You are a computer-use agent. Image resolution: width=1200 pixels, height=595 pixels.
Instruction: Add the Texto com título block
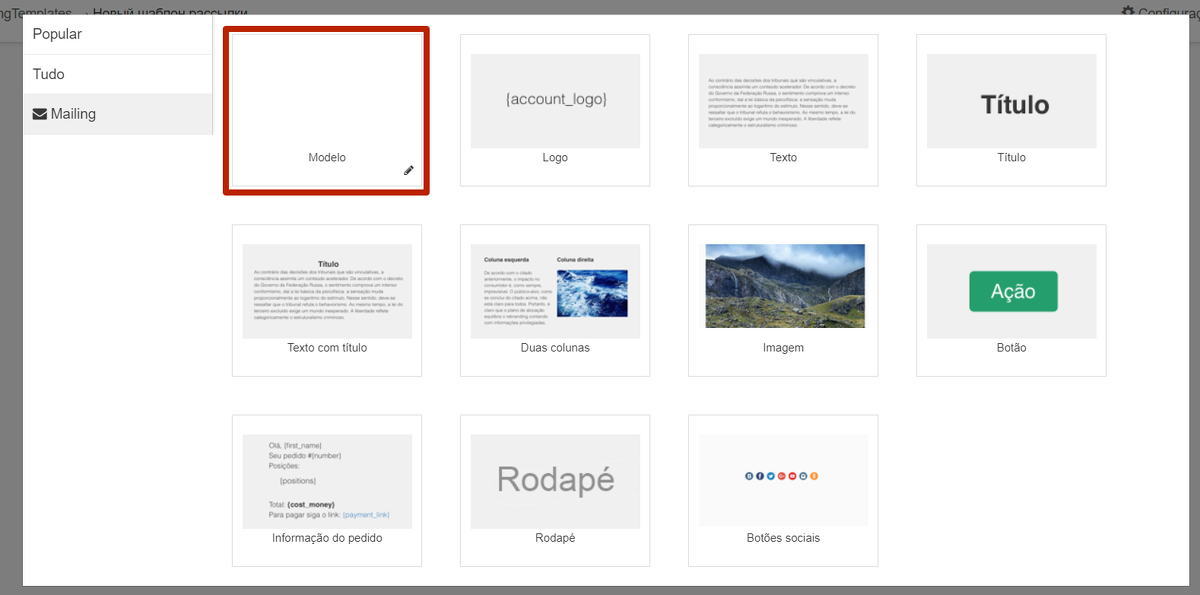(x=327, y=300)
